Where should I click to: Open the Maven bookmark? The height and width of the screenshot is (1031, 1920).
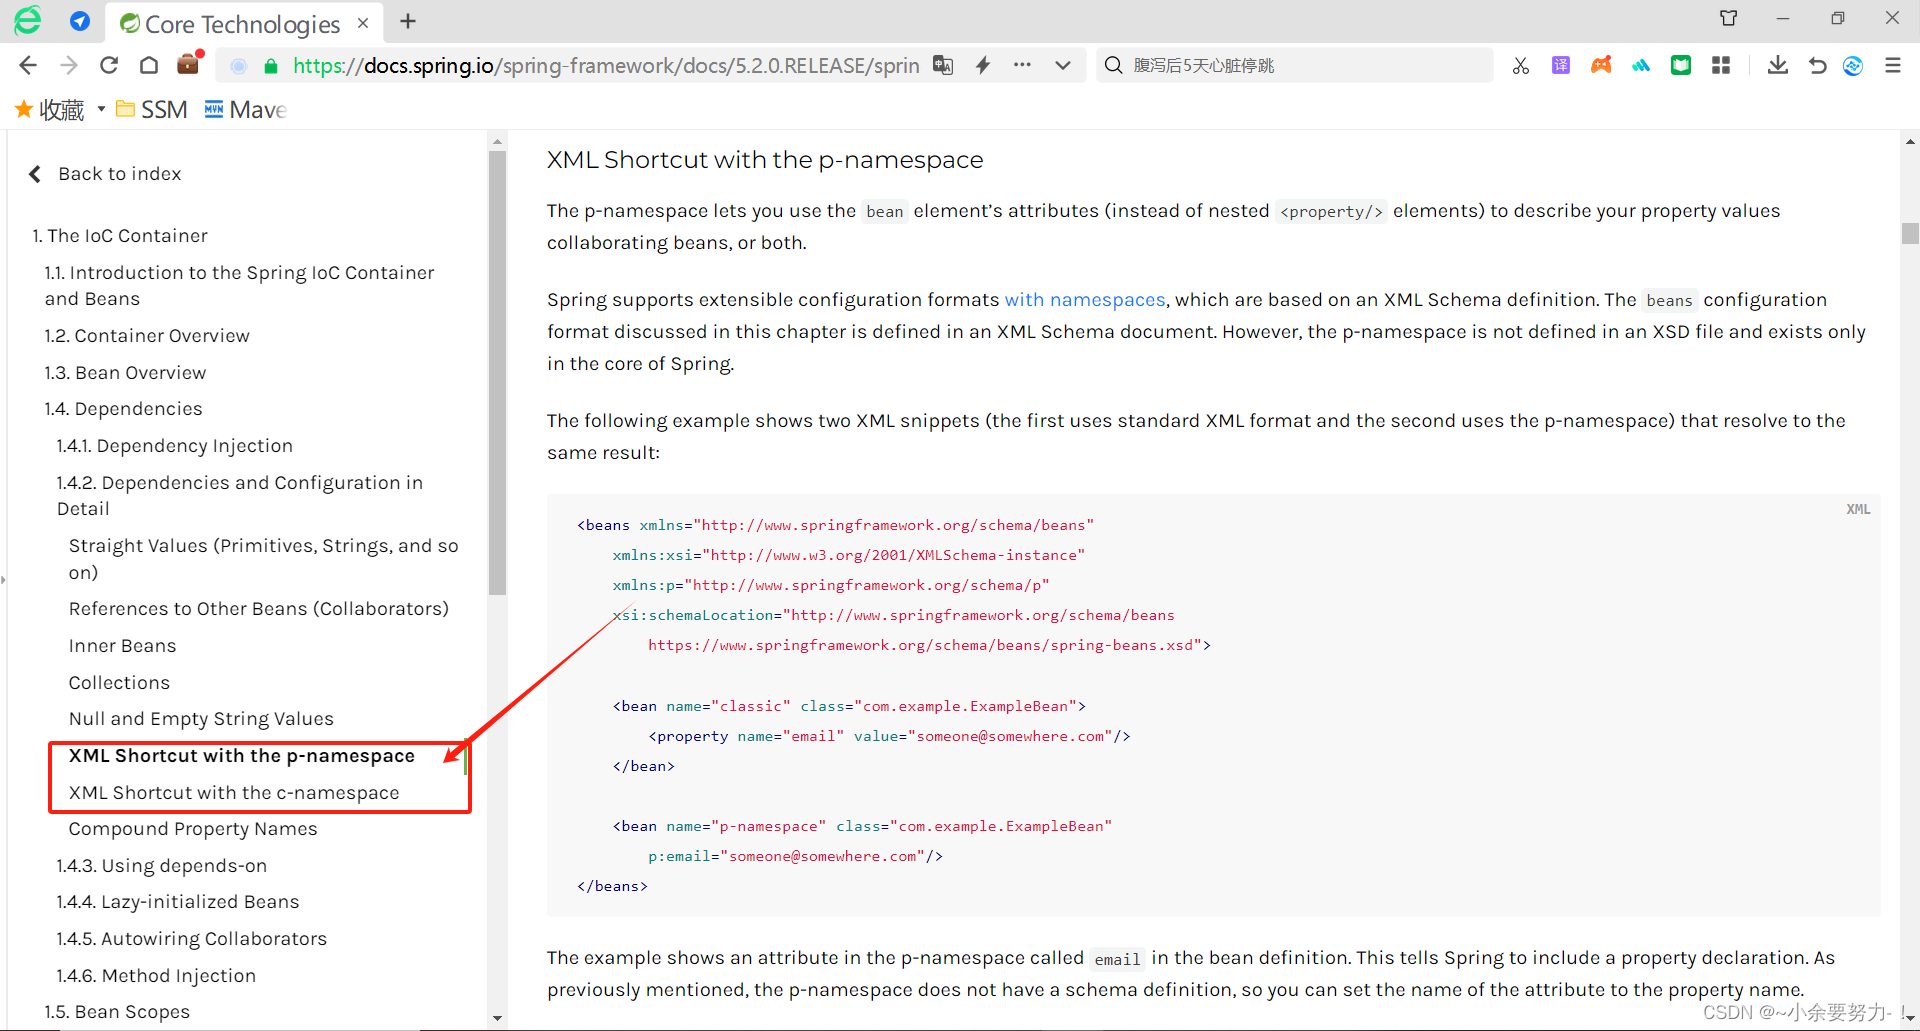(246, 109)
